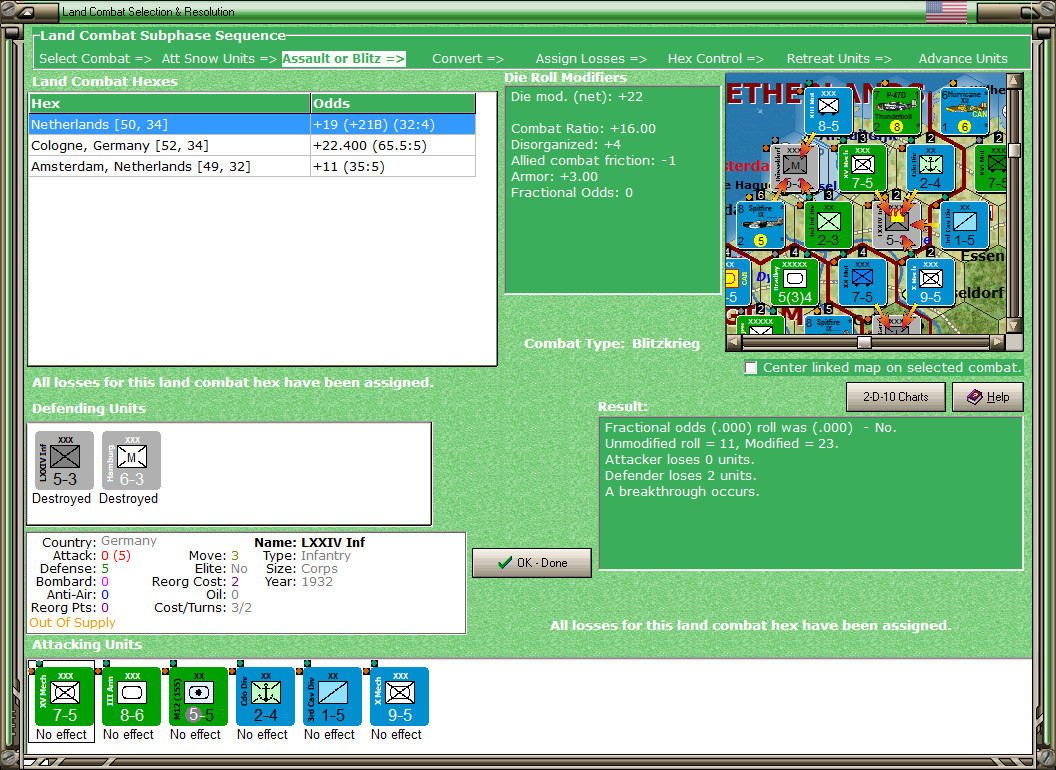Click the +19 (+21B) (32:4) odds cell
The height and width of the screenshot is (770, 1056).
tap(393, 125)
